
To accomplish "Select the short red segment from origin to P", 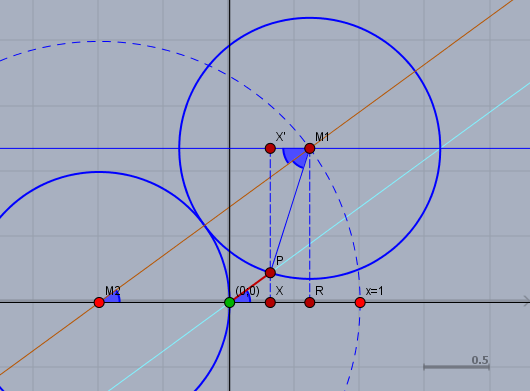I will pyautogui.click(x=250, y=287).
